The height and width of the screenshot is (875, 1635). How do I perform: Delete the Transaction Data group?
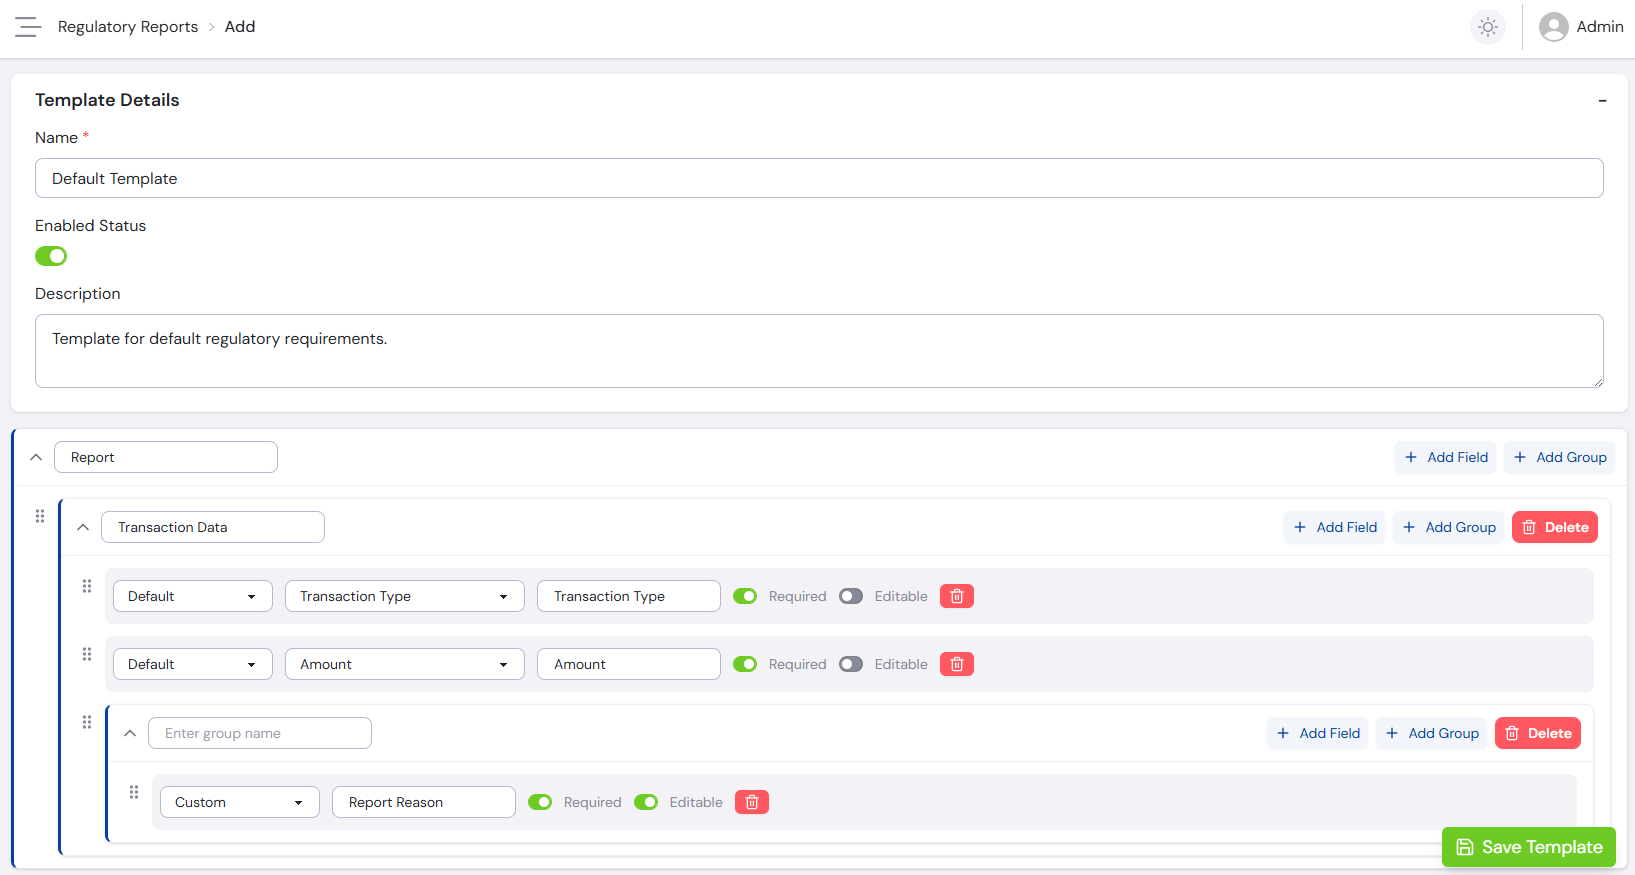1555,527
